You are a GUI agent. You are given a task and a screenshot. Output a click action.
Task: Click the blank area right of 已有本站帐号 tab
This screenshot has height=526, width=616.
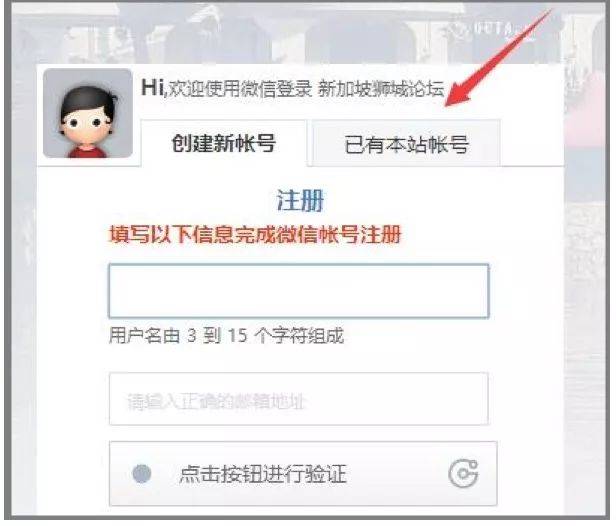(x=532, y=143)
